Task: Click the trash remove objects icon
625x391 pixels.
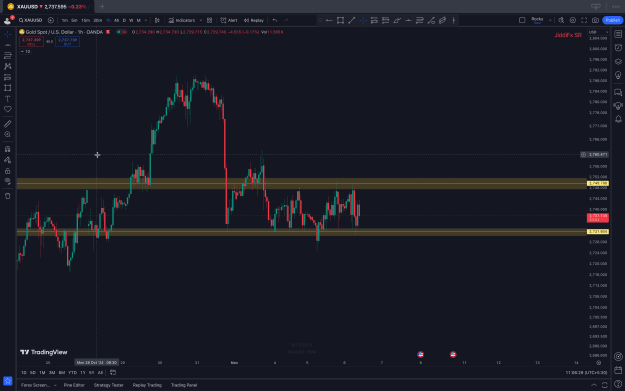Action: tap(8, 196)
